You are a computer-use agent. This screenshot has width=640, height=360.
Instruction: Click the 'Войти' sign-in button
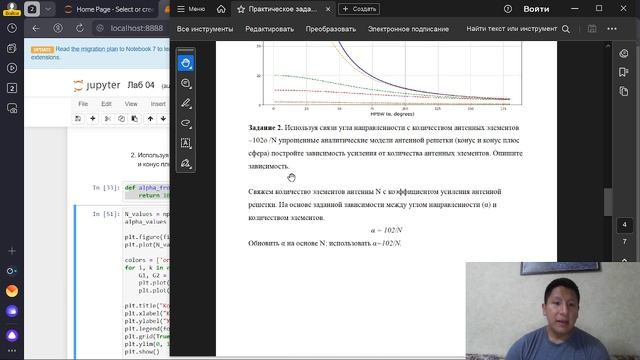pyautogui.click(x=536, y=9)
